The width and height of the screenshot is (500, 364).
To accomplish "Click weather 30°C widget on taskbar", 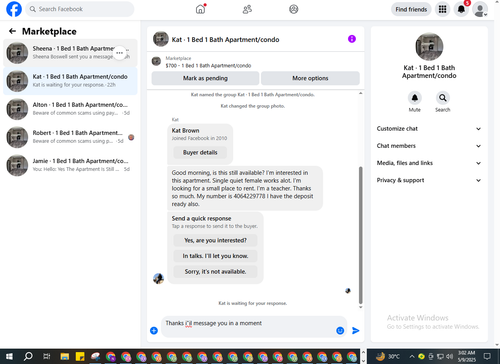I will pos(388,356).
